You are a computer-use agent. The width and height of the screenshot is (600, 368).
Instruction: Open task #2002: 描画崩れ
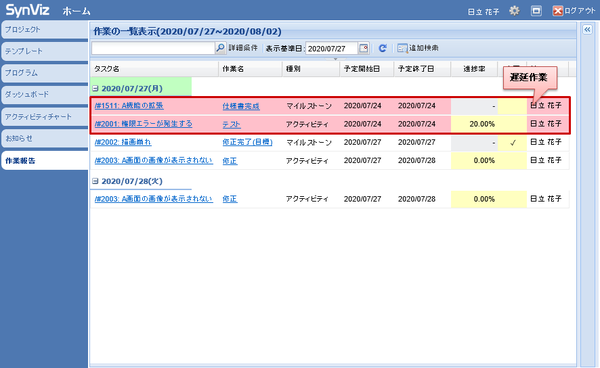pos(123,142)
